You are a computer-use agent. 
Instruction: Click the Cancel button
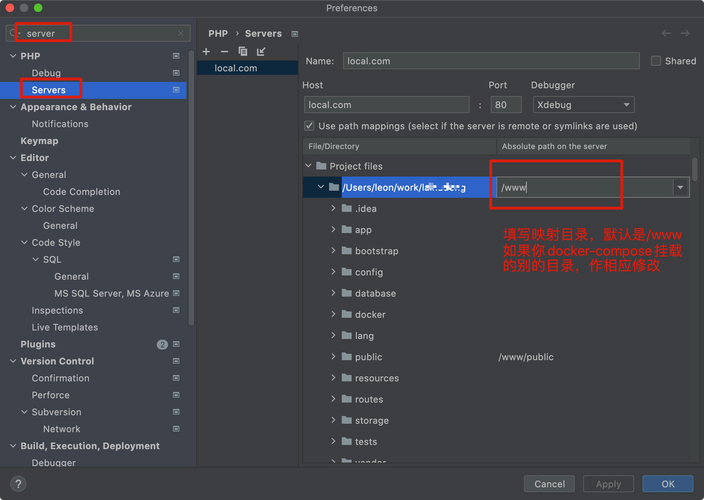pos(549,484)
